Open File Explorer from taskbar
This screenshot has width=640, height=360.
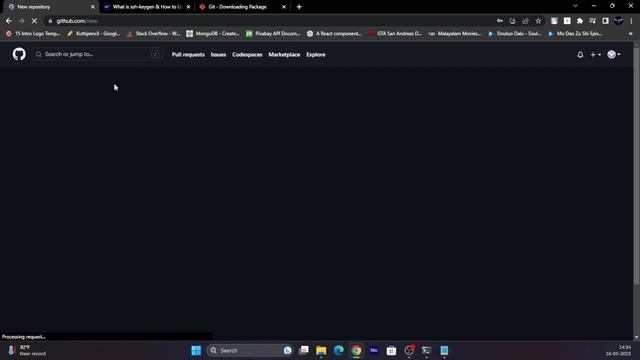pos(321,351)
